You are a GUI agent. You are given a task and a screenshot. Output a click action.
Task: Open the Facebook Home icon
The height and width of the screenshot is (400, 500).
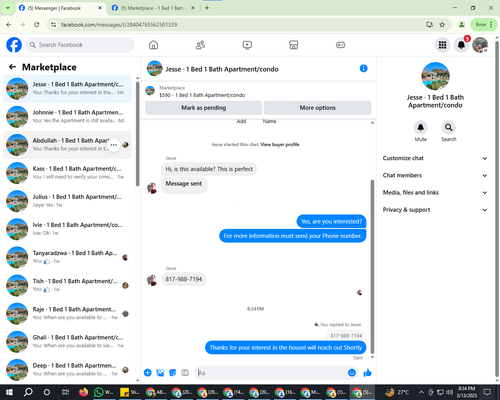pos(153,45)
